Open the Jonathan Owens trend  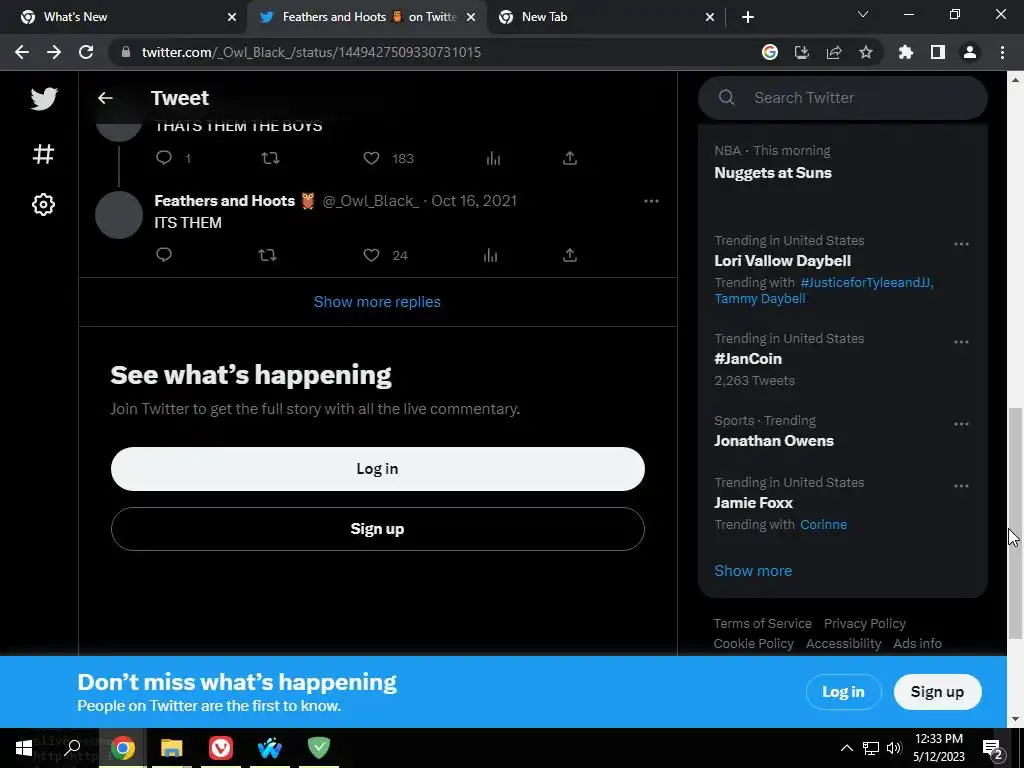pyautogui.click(x=774, y=441)
